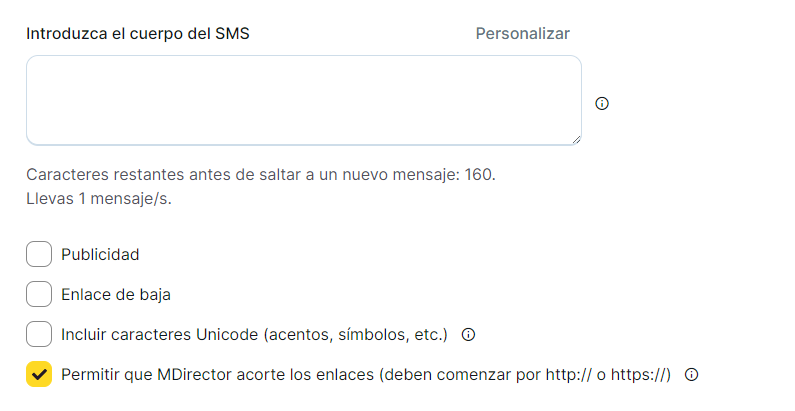The width and height of the screenshot is (795, 411).
Task: Click the info icon beside SMS body field
Action: (x=602, y=103)
